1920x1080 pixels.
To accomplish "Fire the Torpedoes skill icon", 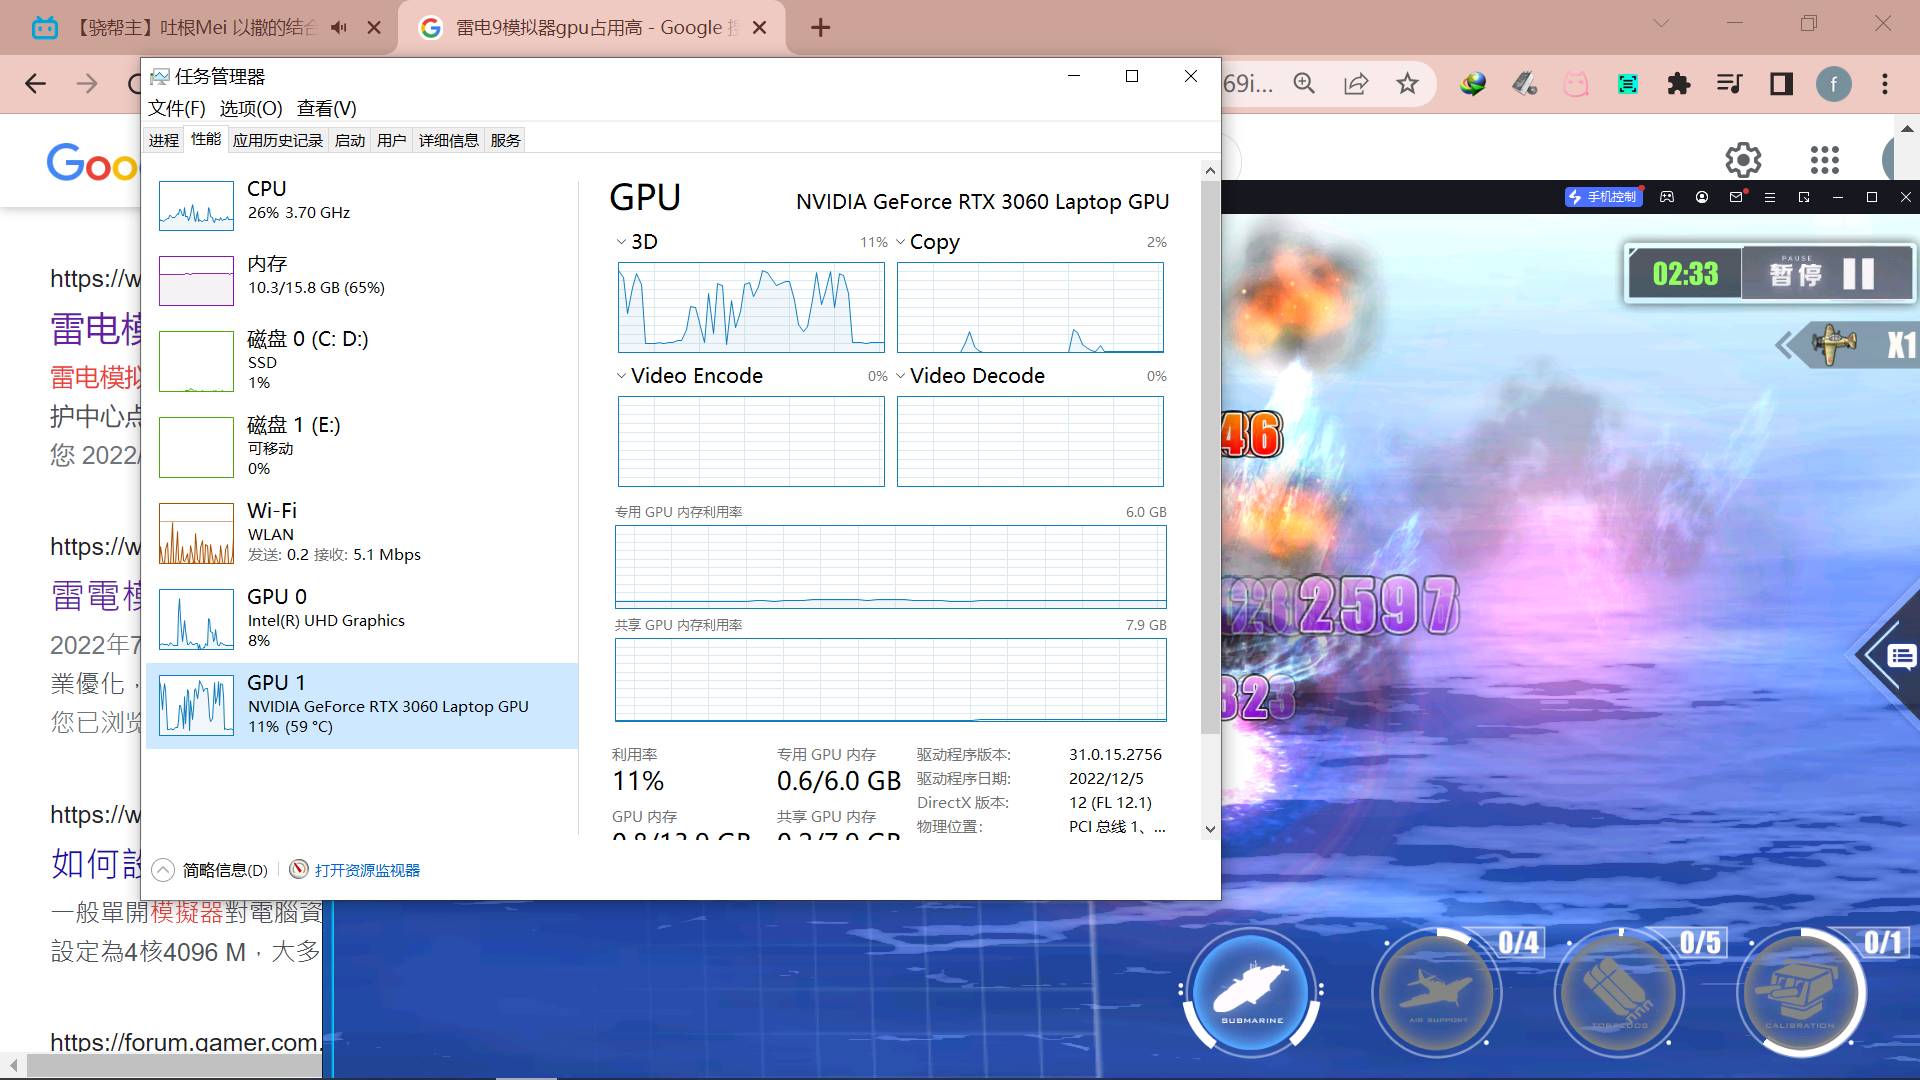I will (x=1619, y=993).
